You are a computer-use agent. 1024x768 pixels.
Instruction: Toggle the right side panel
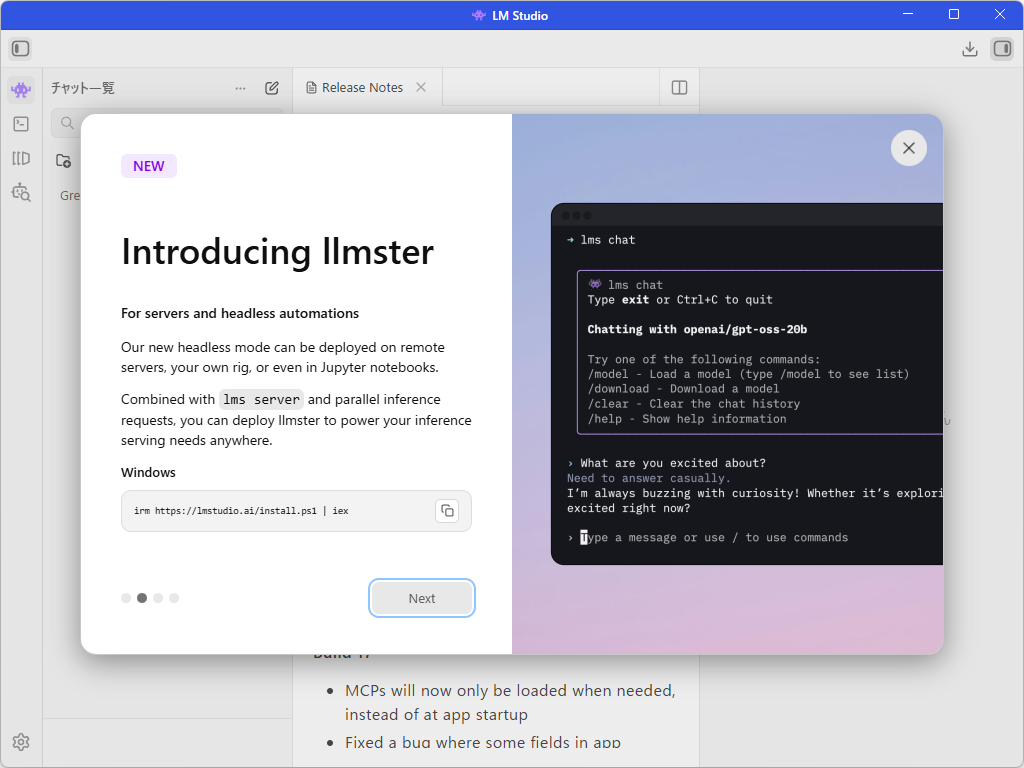click(1004, 48)
